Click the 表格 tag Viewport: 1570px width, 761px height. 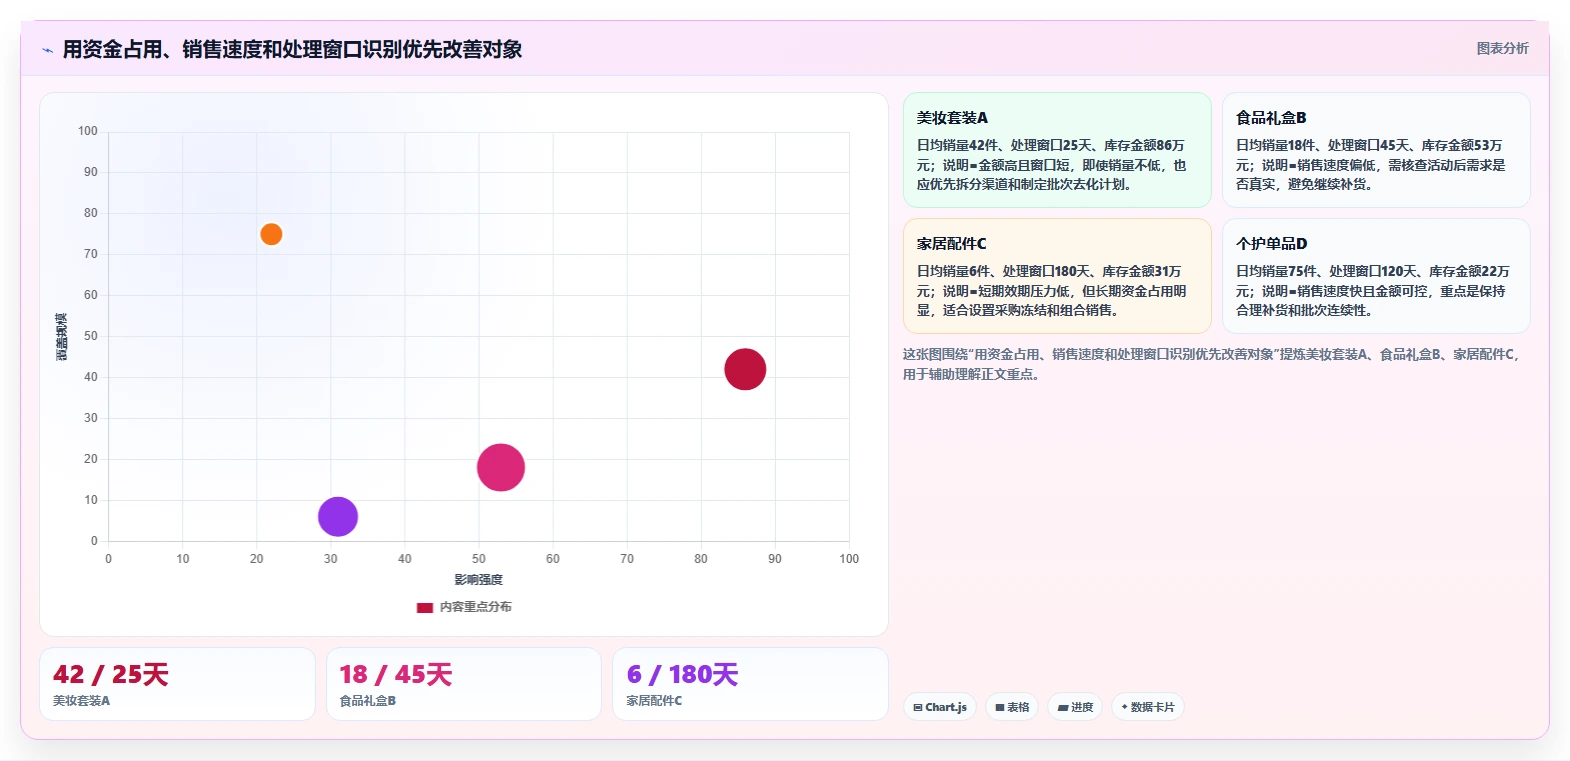pos(1012,707)
